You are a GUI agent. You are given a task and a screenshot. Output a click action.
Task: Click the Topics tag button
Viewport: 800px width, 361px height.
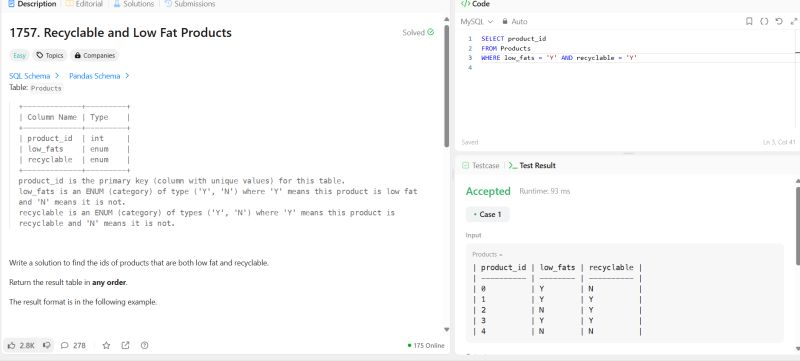pyautogui.click(x=50, y=56)
